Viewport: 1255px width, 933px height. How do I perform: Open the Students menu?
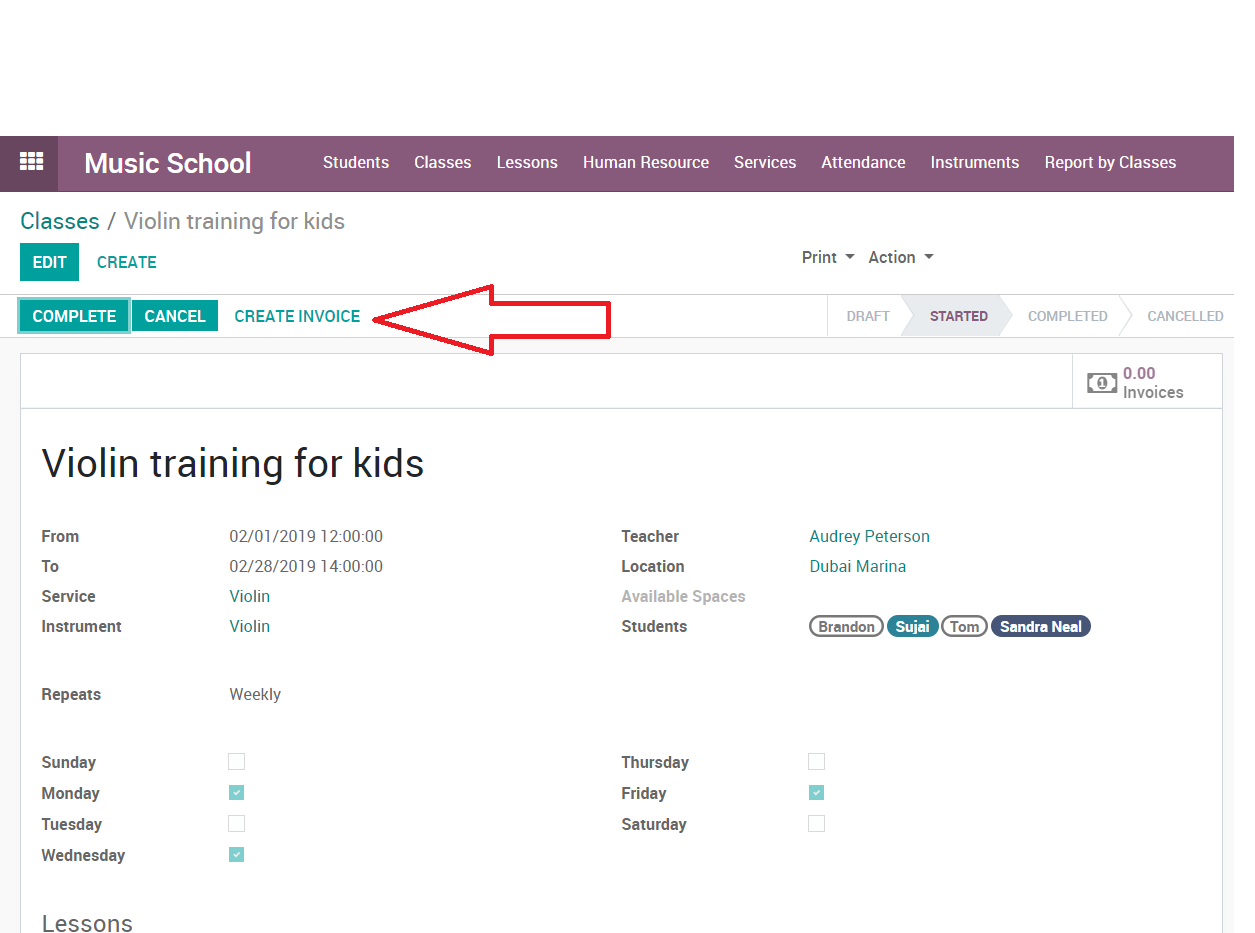355,162
